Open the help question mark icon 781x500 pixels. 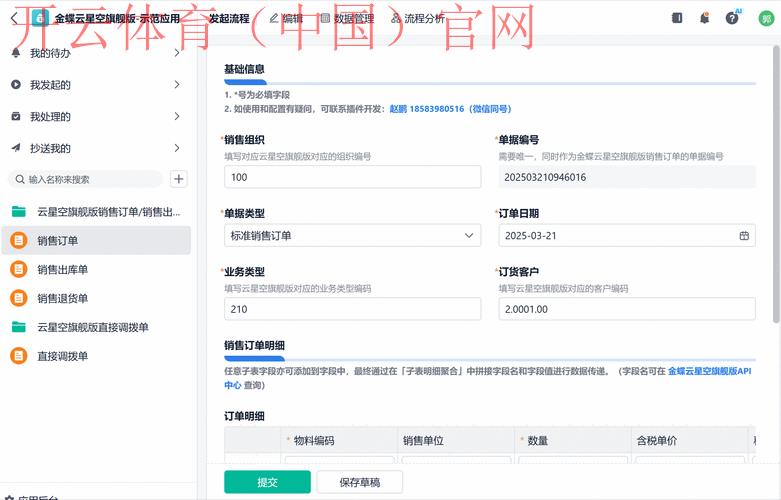tap(732, 18)
